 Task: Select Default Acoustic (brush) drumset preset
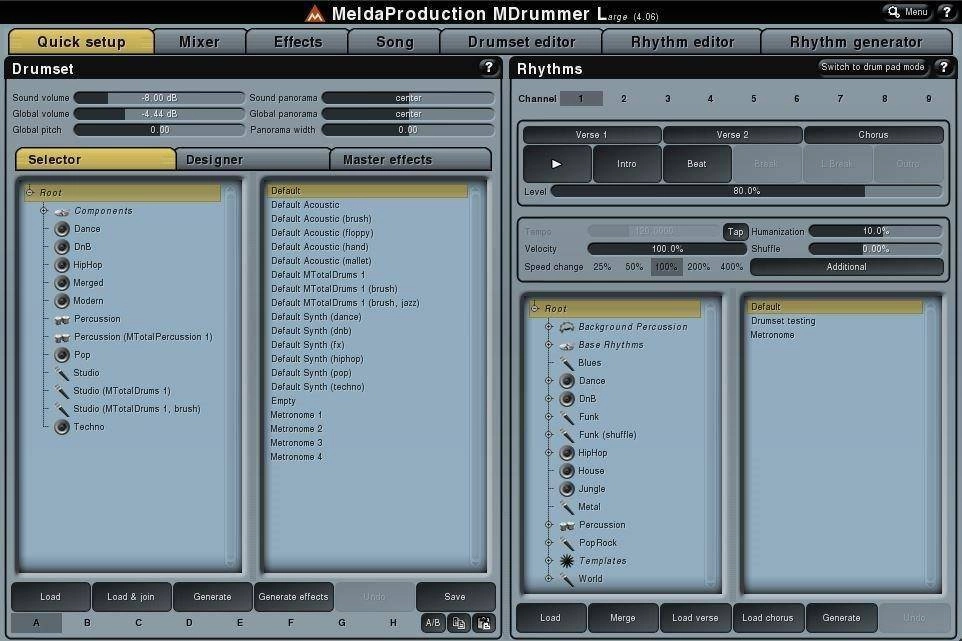(321, 219)
